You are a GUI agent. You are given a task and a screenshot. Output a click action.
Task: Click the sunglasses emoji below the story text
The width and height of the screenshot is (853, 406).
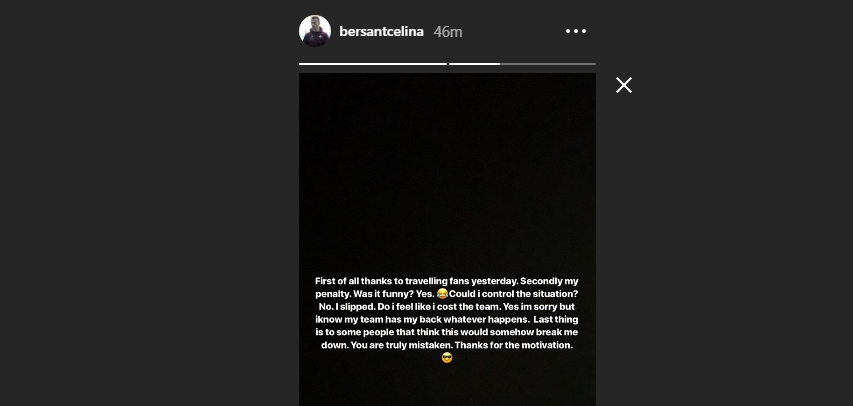pyautogui.click(x=447, y=358)
